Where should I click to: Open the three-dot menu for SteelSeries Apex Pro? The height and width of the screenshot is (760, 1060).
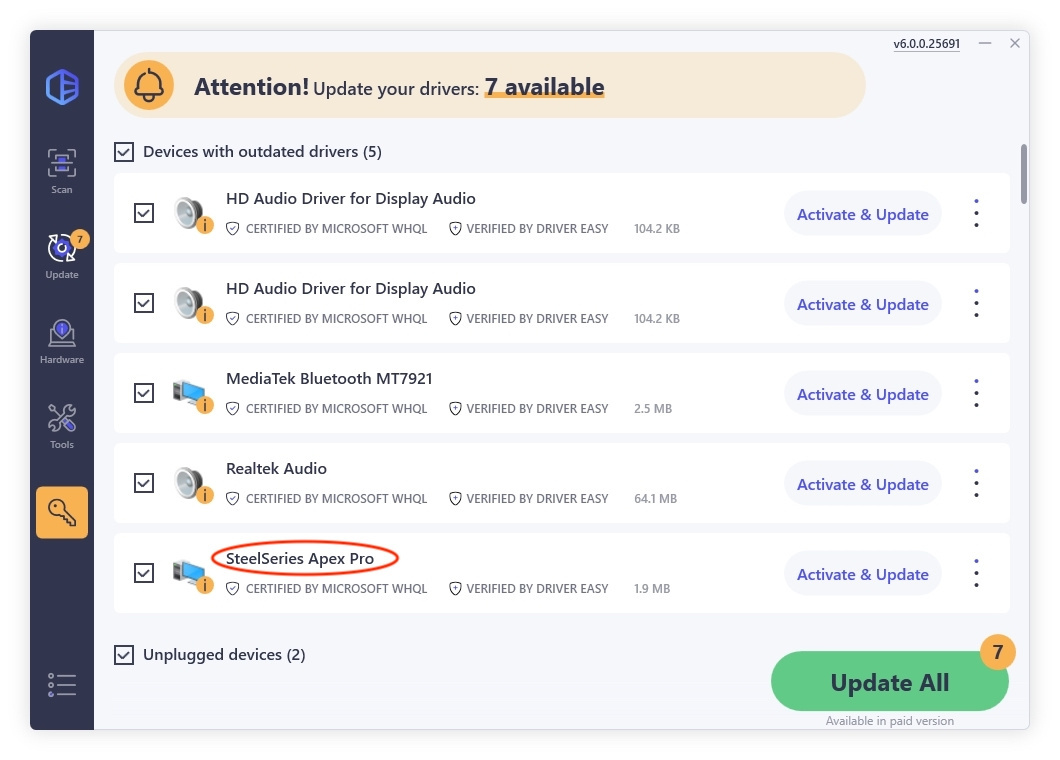tap(976, 573)
